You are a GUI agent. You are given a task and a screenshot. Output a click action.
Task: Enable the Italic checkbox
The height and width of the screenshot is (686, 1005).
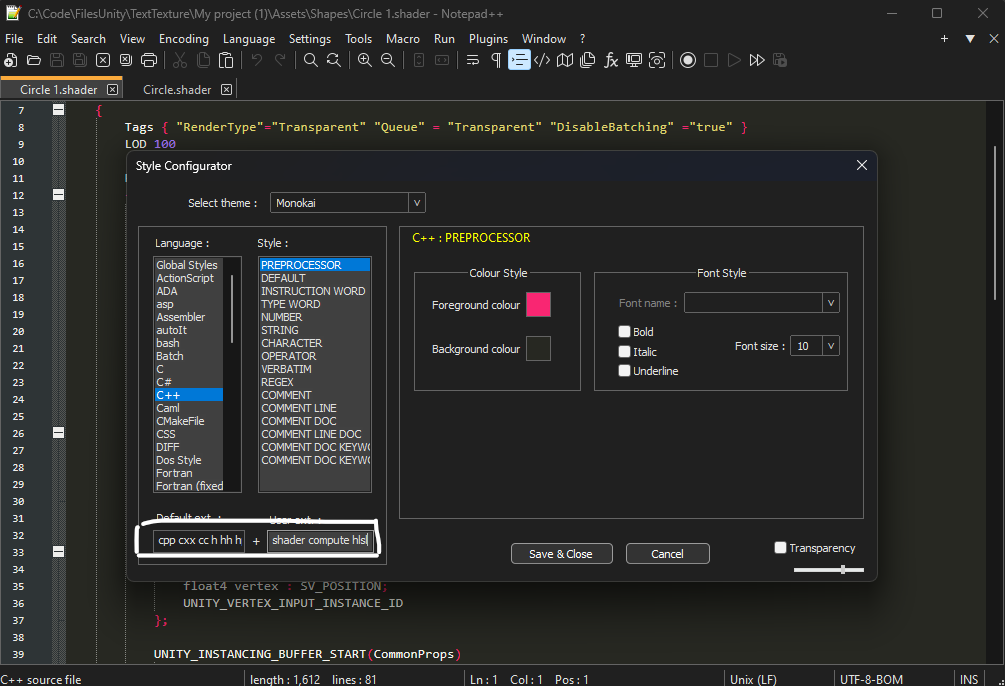pyautogui.click(x=624, y=351)
